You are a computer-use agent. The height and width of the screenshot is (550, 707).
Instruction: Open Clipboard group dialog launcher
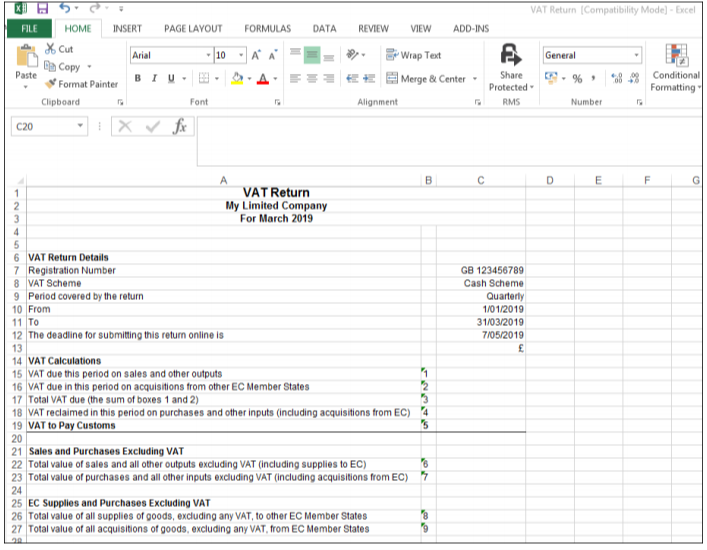coord(120,102)
